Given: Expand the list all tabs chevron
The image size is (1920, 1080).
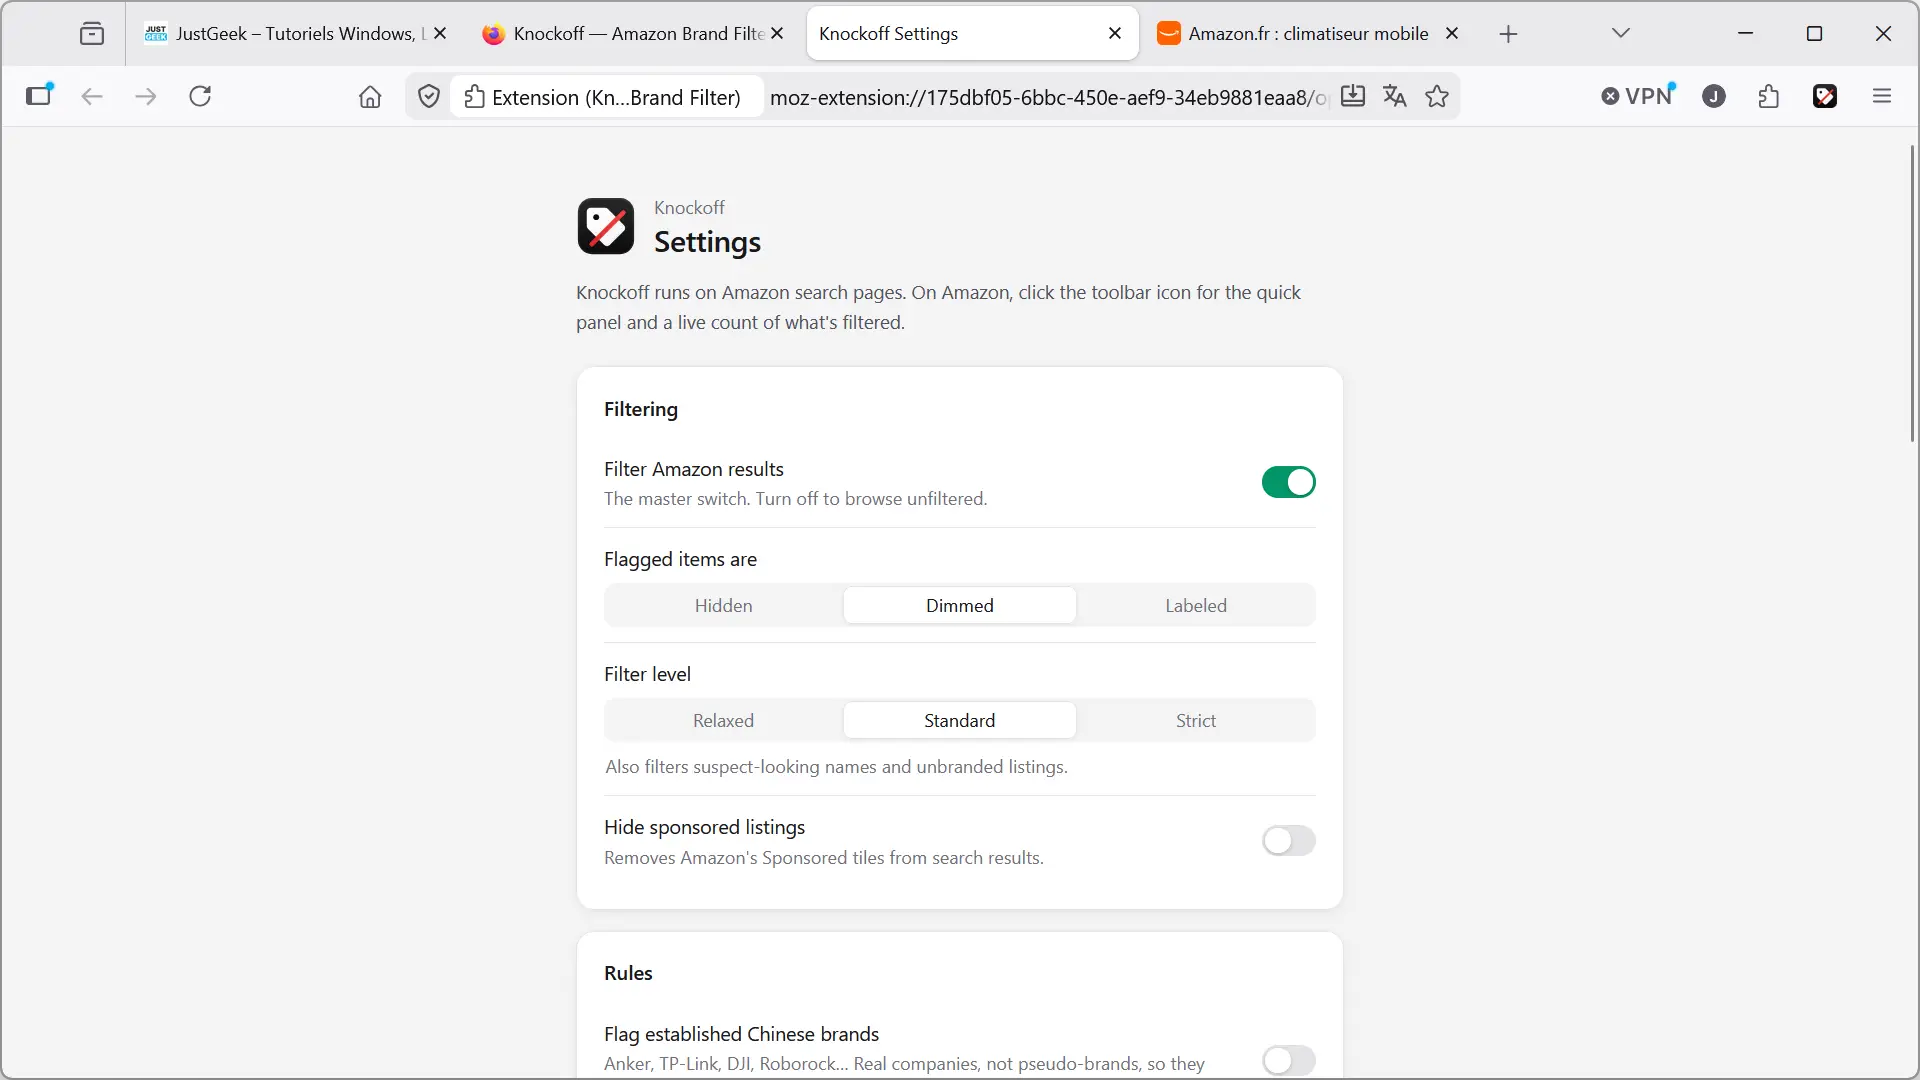Looking at the screenshot, I should click(1621, 33).
